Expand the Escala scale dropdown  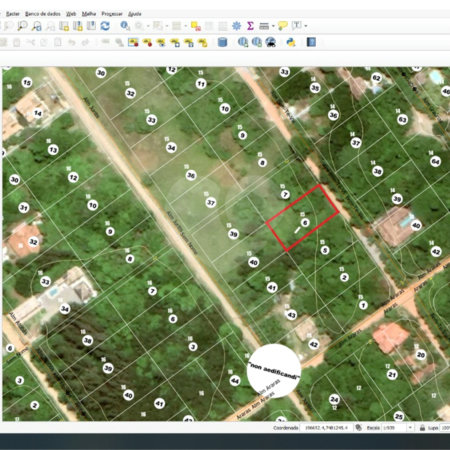(410, 427)
